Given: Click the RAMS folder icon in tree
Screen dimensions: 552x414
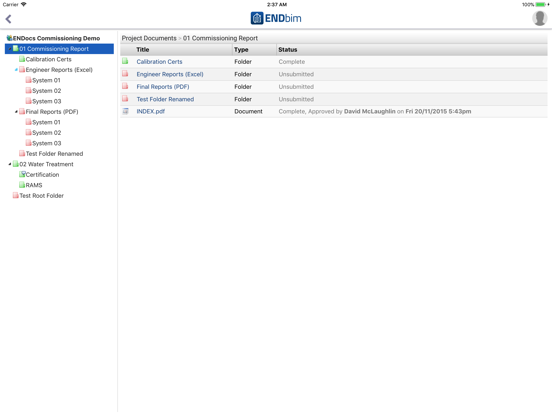Looking at the screenshot, I should (x=22, y=185).
